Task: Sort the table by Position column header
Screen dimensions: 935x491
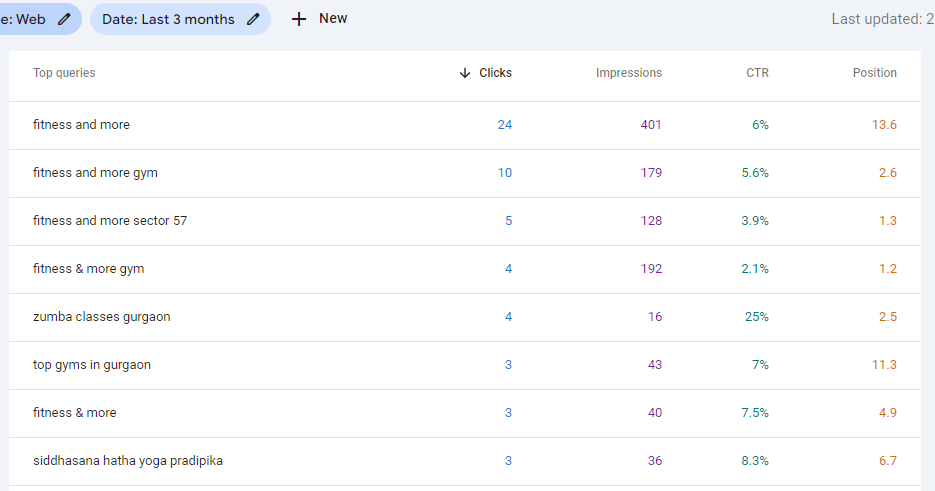Action: [x=874, y=73]
